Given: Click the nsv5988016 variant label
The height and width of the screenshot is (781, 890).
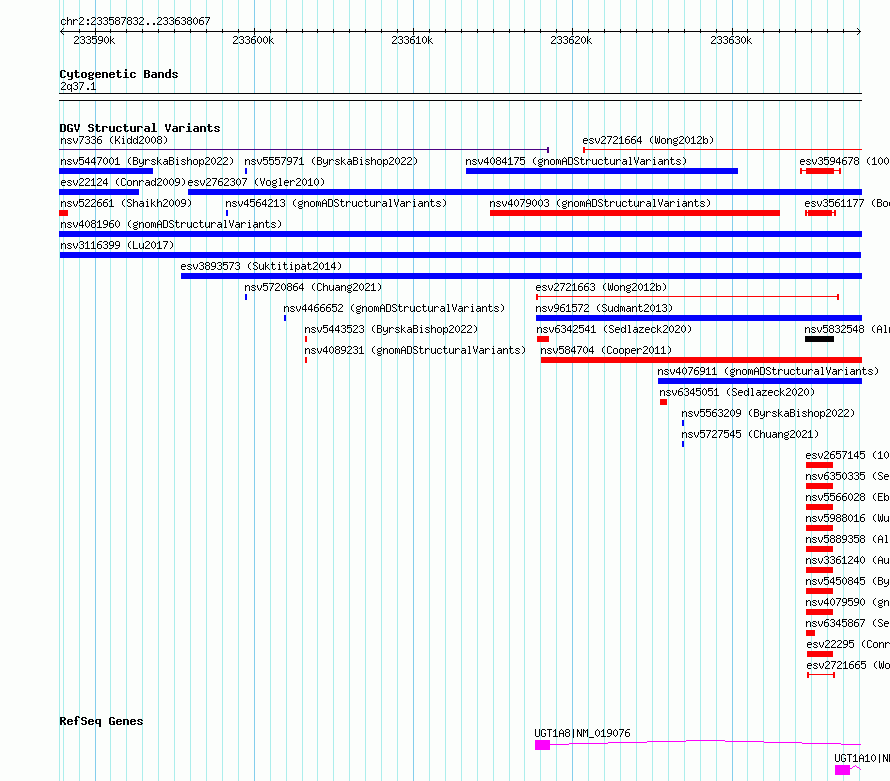Looking at the screenshot, I should tap(847, 518).
